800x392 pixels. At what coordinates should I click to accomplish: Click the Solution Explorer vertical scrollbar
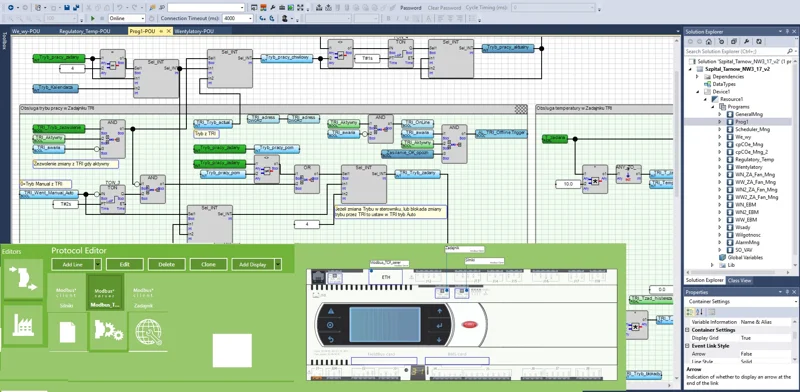796,163
